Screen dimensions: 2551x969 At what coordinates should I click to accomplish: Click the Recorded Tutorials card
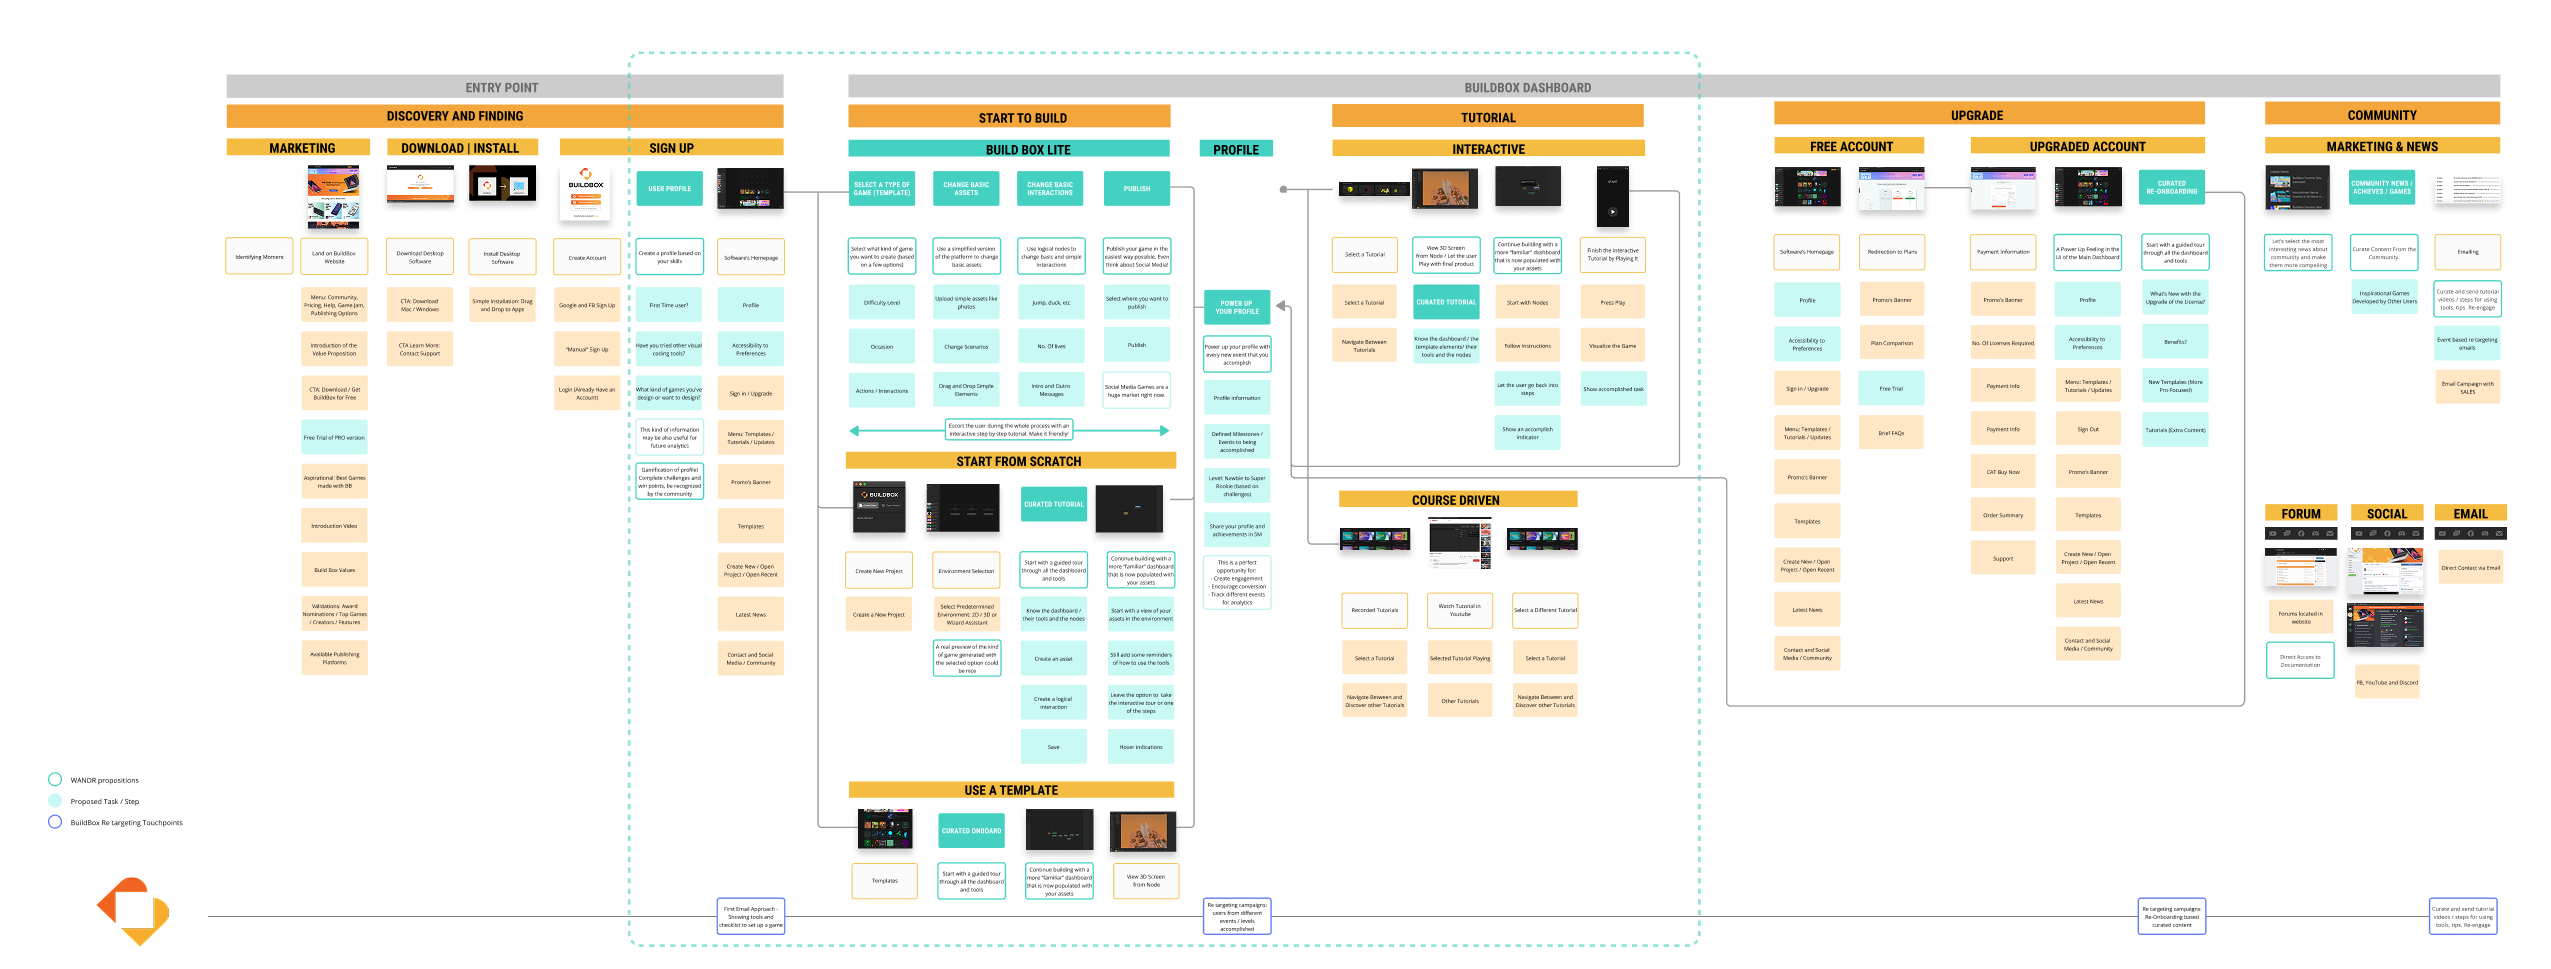[x=1374, y=609]
